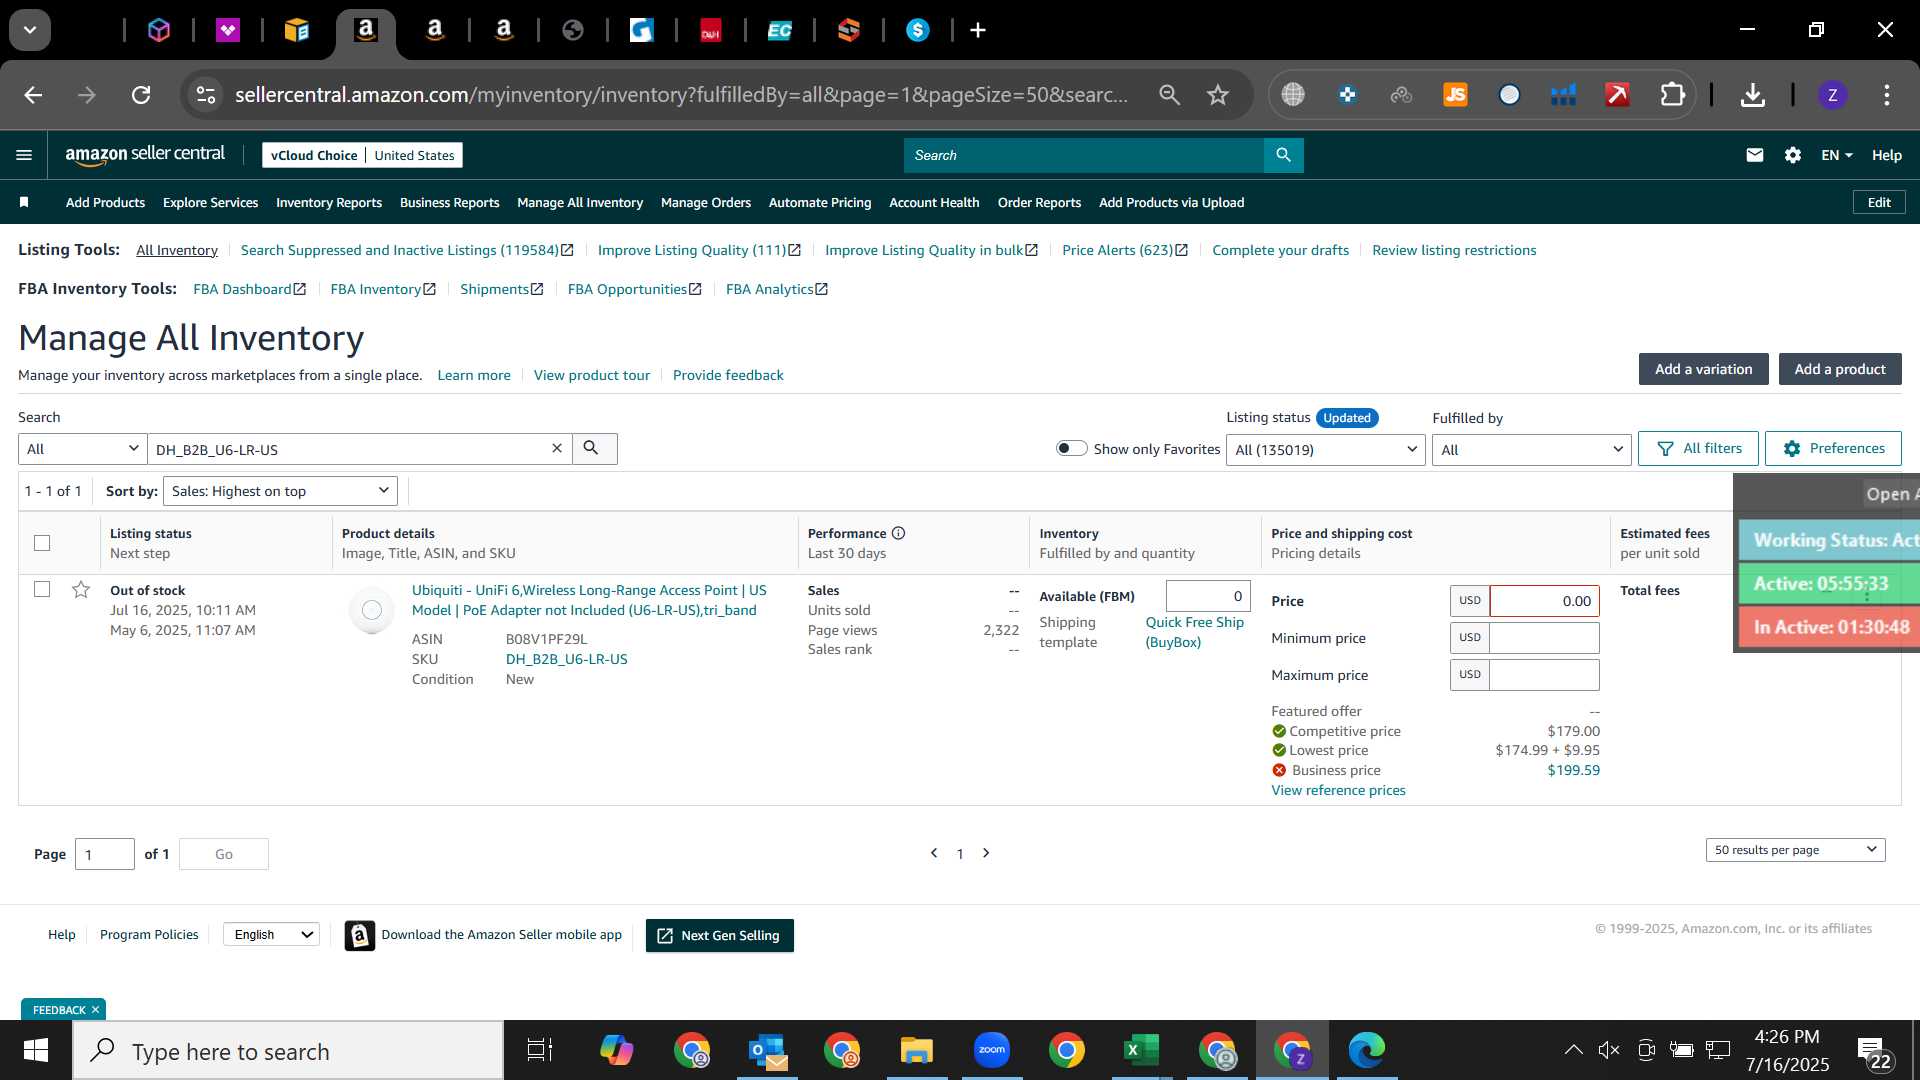Check the select-all header checkbox
The width and height of the screenshot is (1920, 1080).
pyautogui.click(x=42, y=543)
